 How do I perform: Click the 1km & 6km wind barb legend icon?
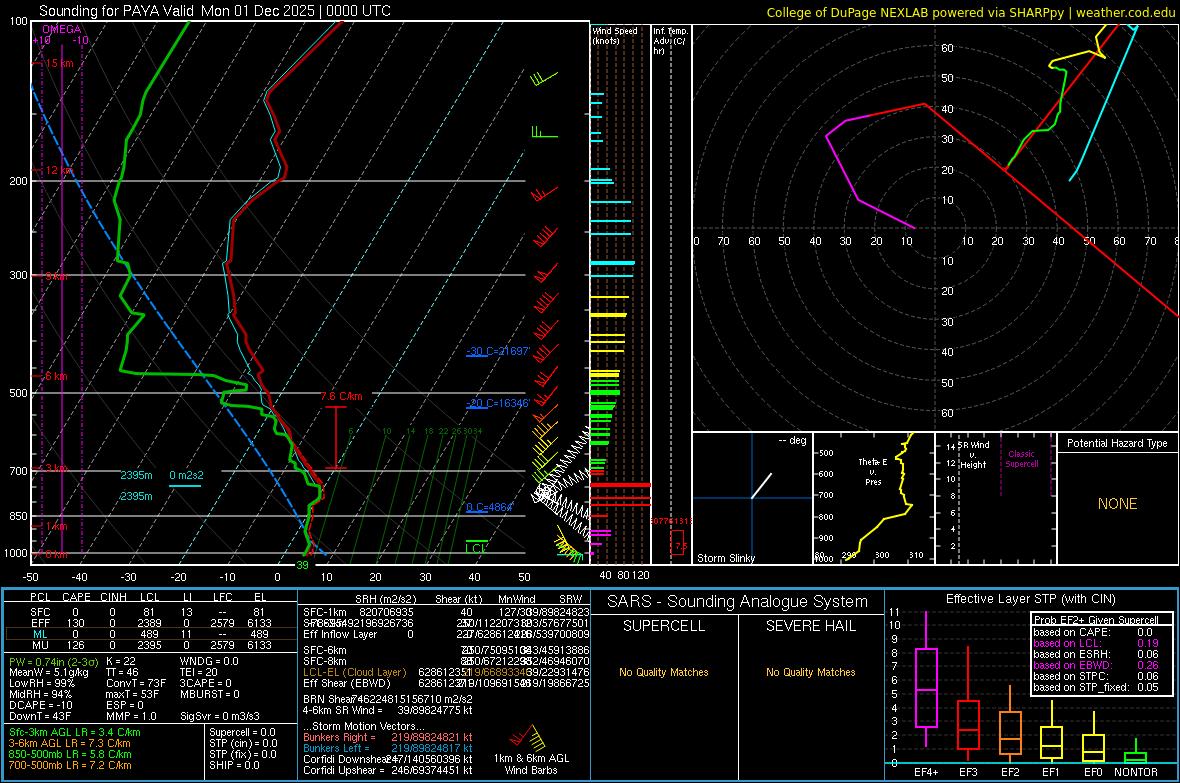(x=527, y=736)
